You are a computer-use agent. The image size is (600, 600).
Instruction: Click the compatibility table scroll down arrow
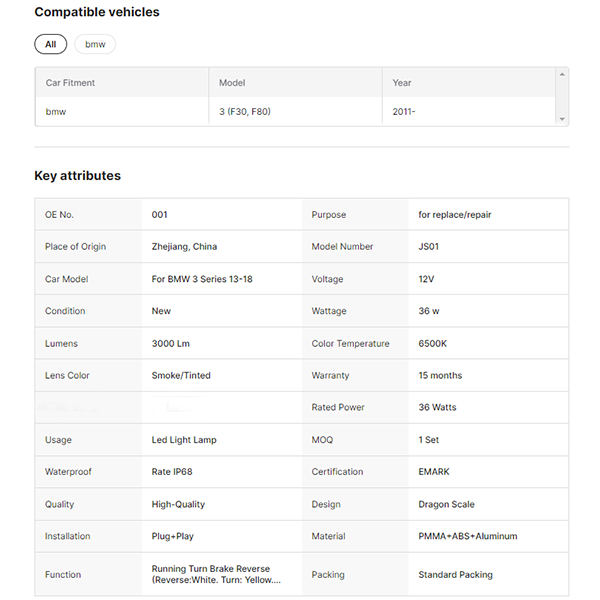click(563, 119)
